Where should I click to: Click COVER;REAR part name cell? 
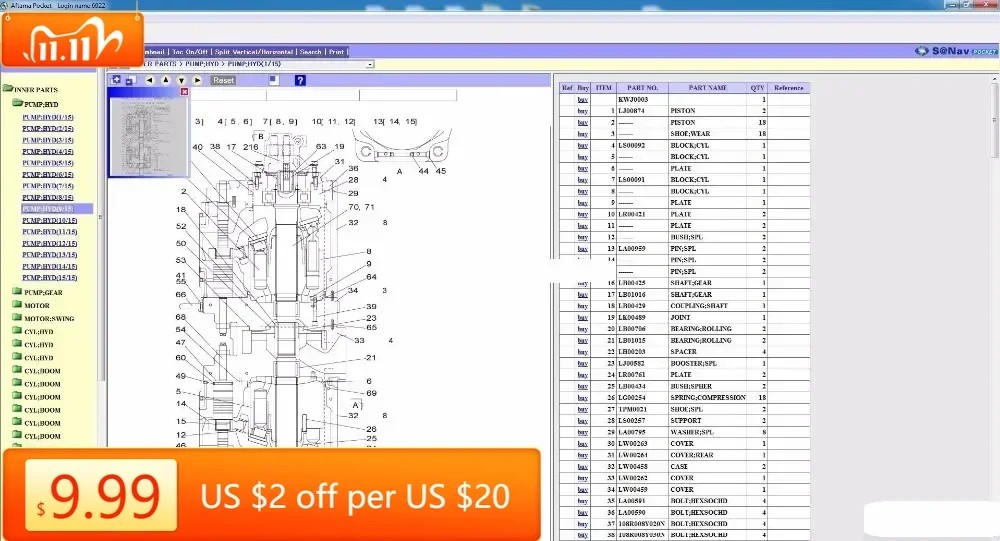coord(707,456)
